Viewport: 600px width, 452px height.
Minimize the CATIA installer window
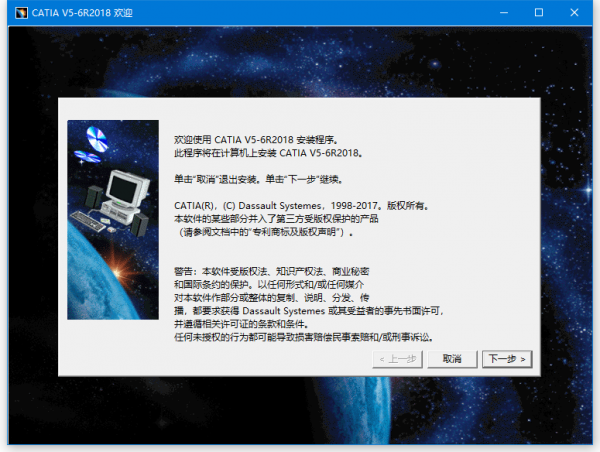(504, 13)
